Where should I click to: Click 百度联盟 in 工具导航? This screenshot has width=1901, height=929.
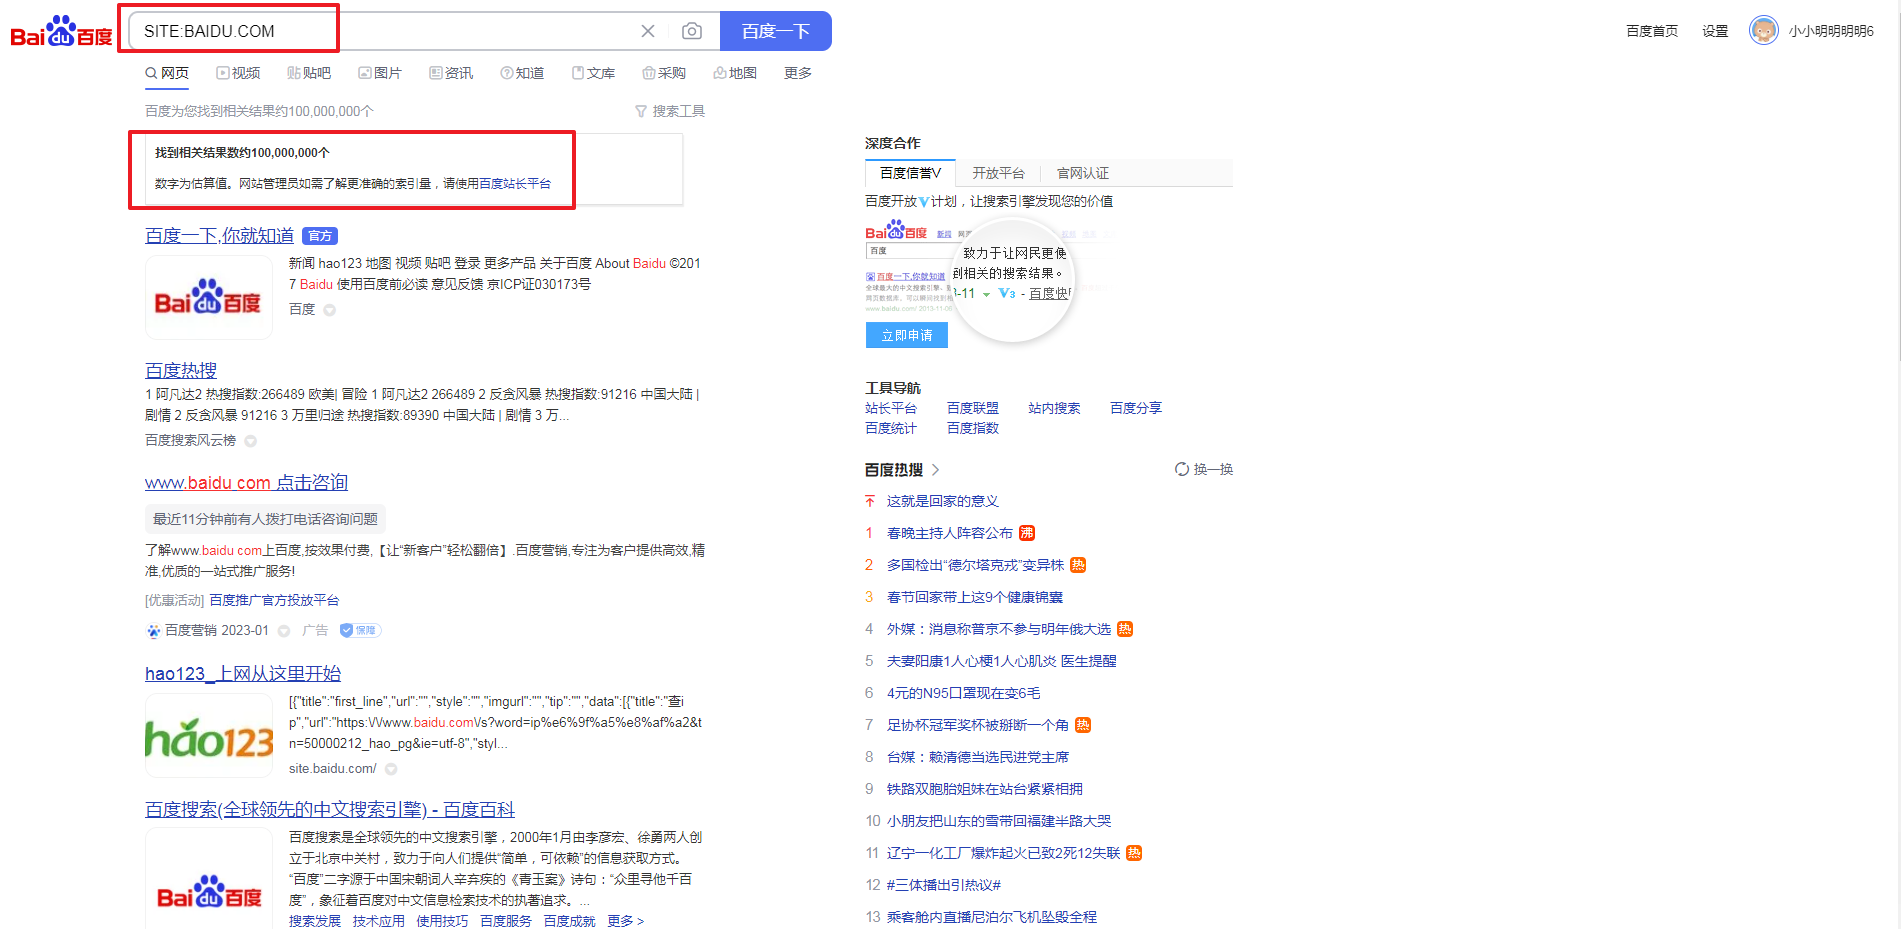click(x=973, y=408)
